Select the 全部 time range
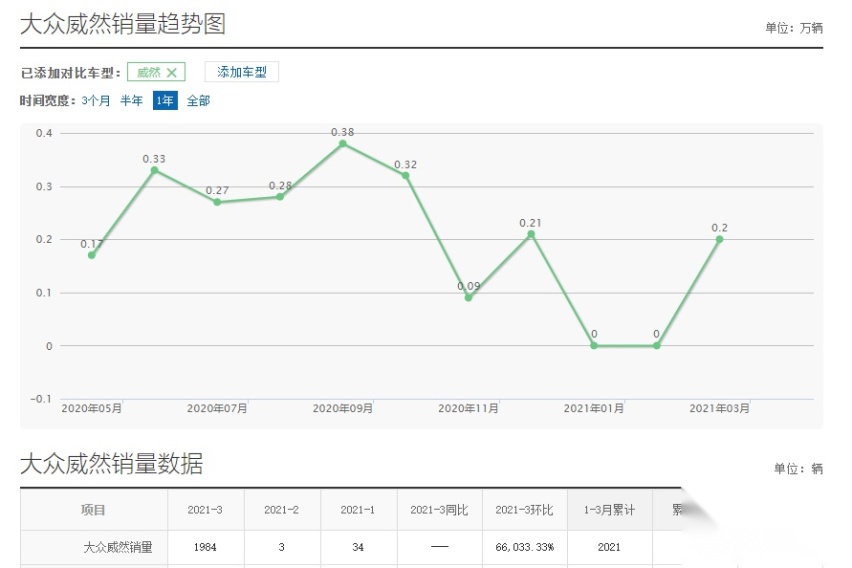Screen dimensions: 852x568 [198, 101]
